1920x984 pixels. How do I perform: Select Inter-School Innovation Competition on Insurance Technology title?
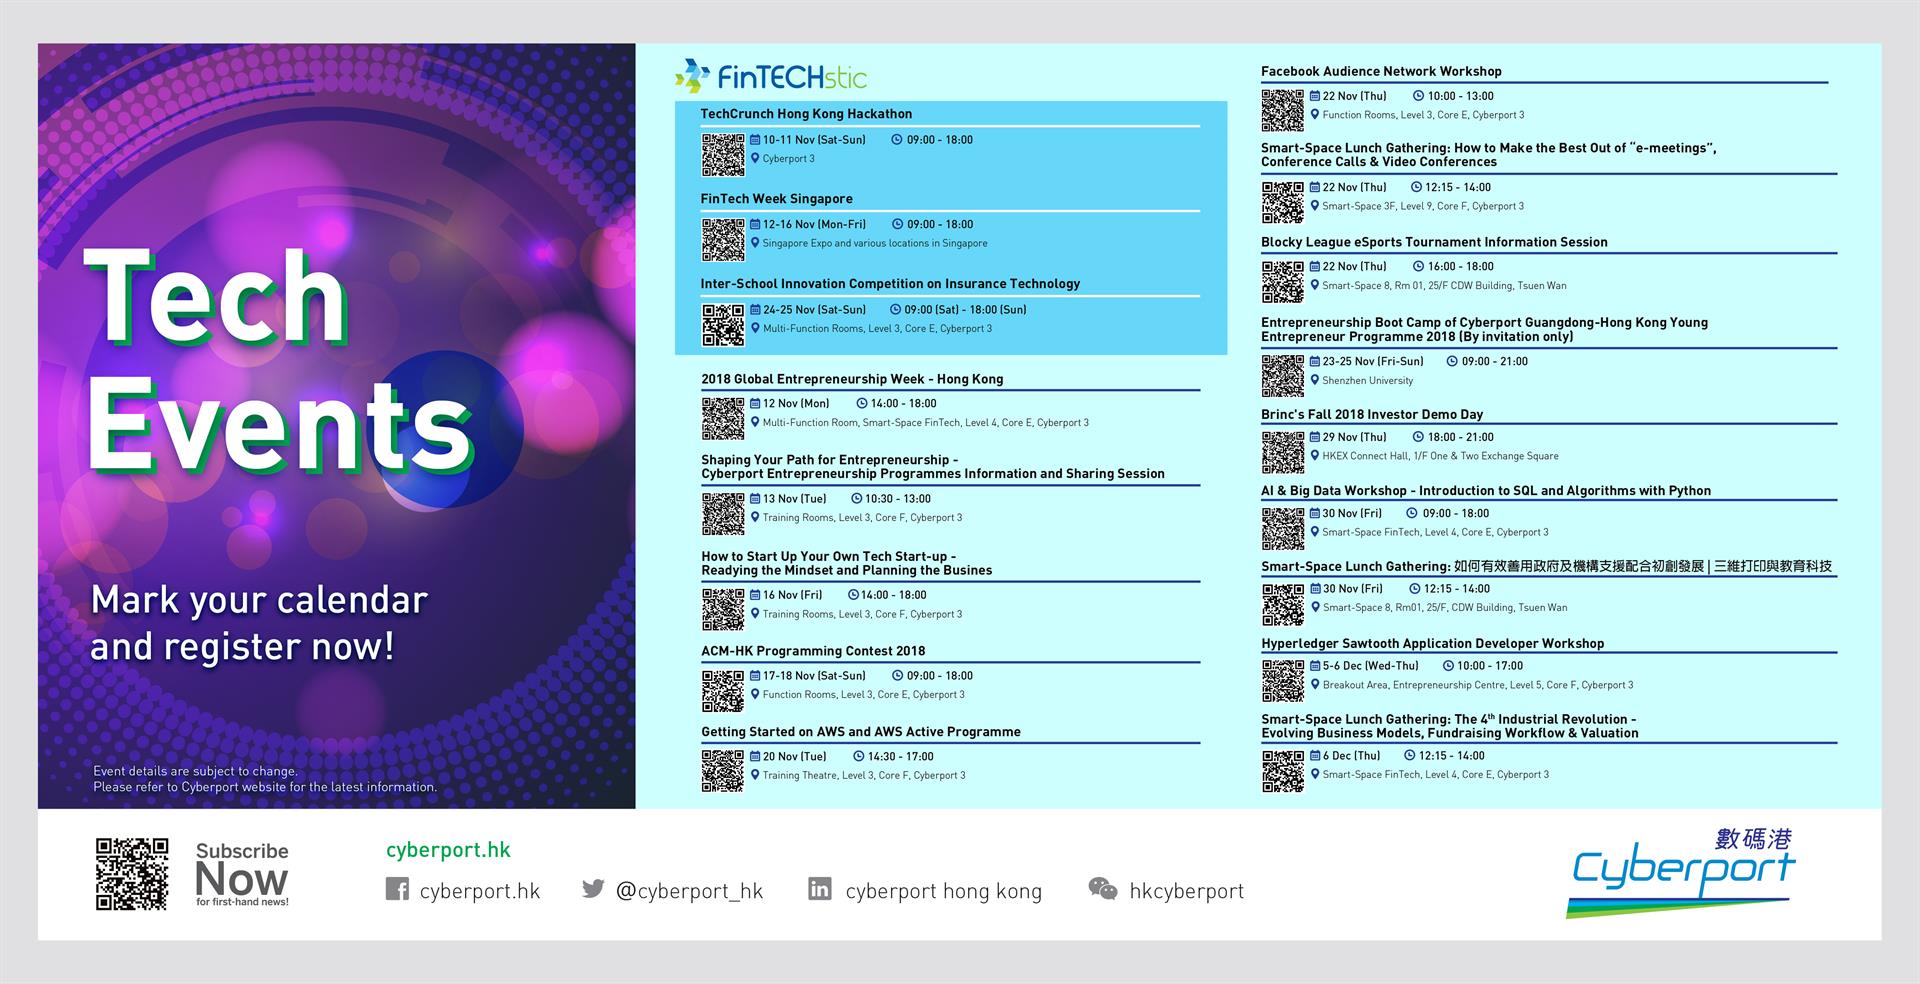click(890, 284)
